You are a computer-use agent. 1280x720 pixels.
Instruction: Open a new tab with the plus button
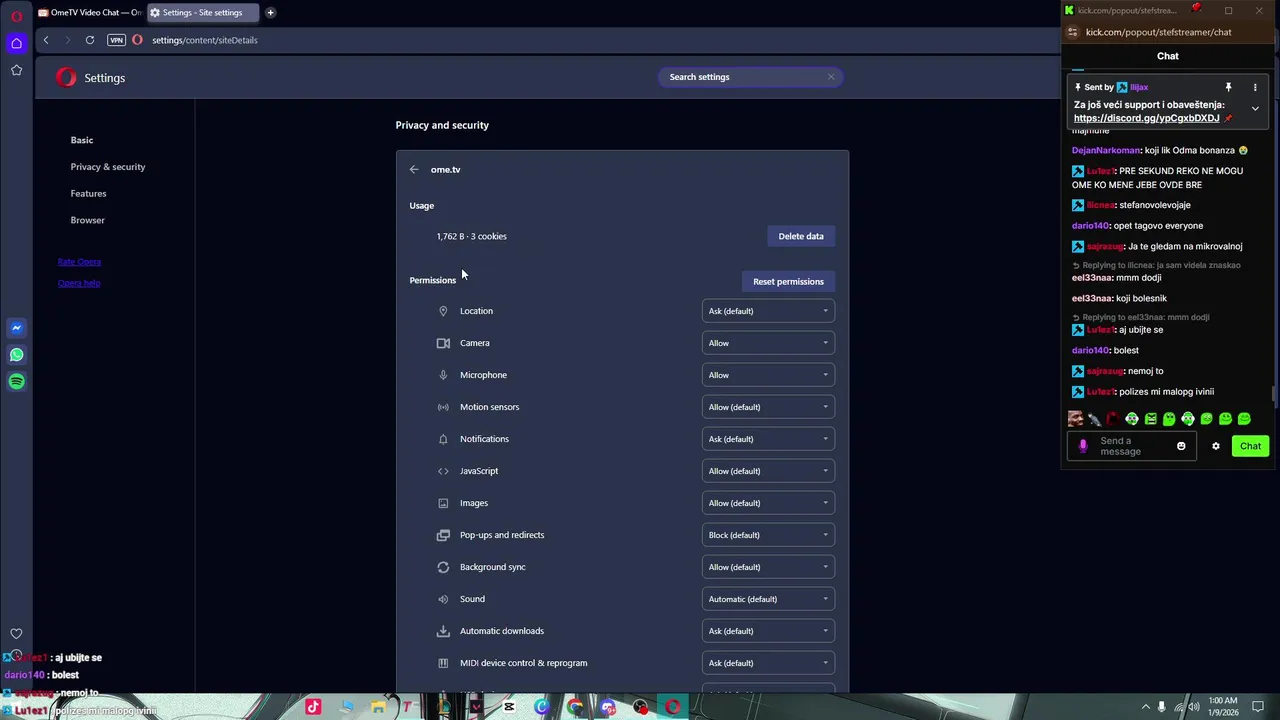pyautogui.click(x=270, y=13)
